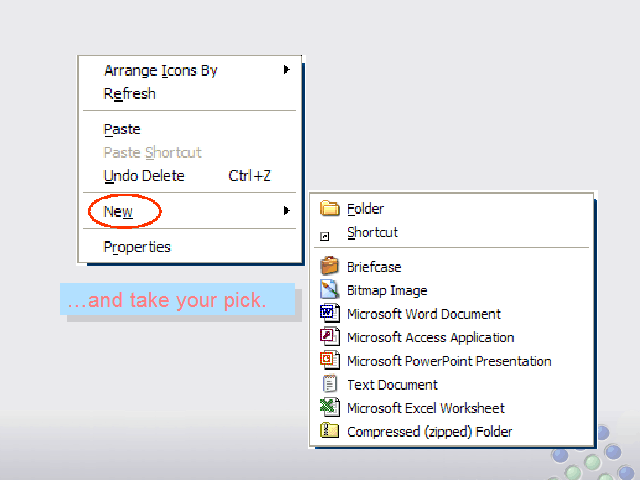Select Paste in the context menu
The height and width of the screenshot is (480, 640).
[122, 129]
